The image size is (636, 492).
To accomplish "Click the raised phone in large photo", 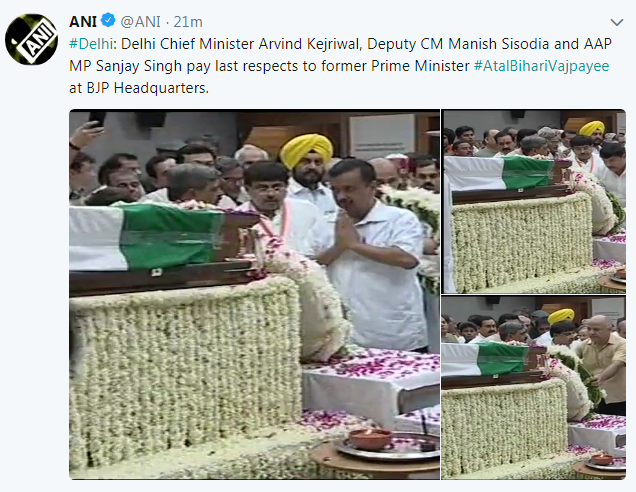I will 97,118.
